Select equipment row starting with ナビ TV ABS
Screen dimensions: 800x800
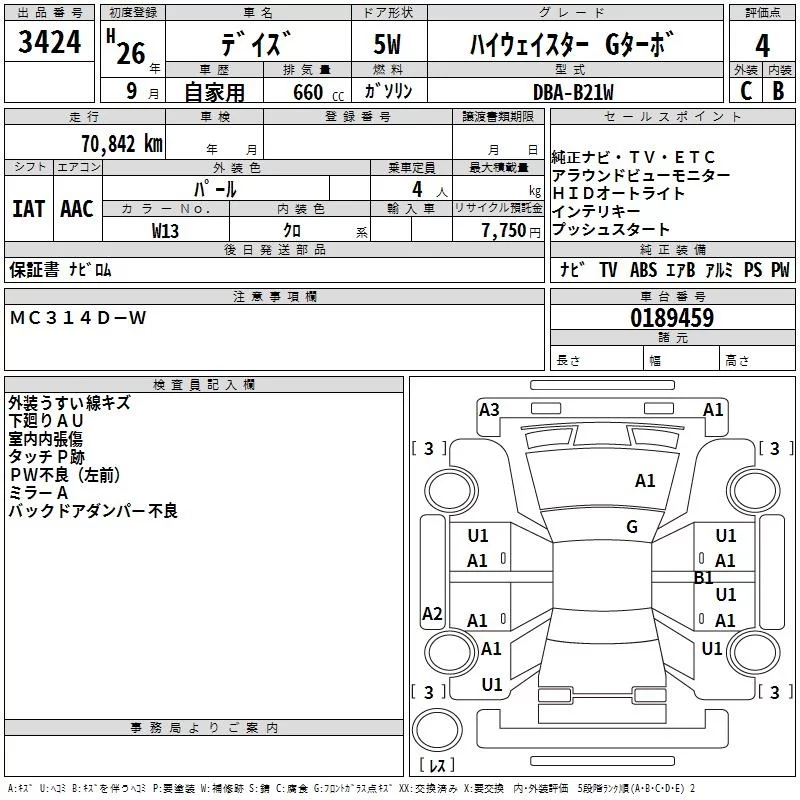[674, 269]
